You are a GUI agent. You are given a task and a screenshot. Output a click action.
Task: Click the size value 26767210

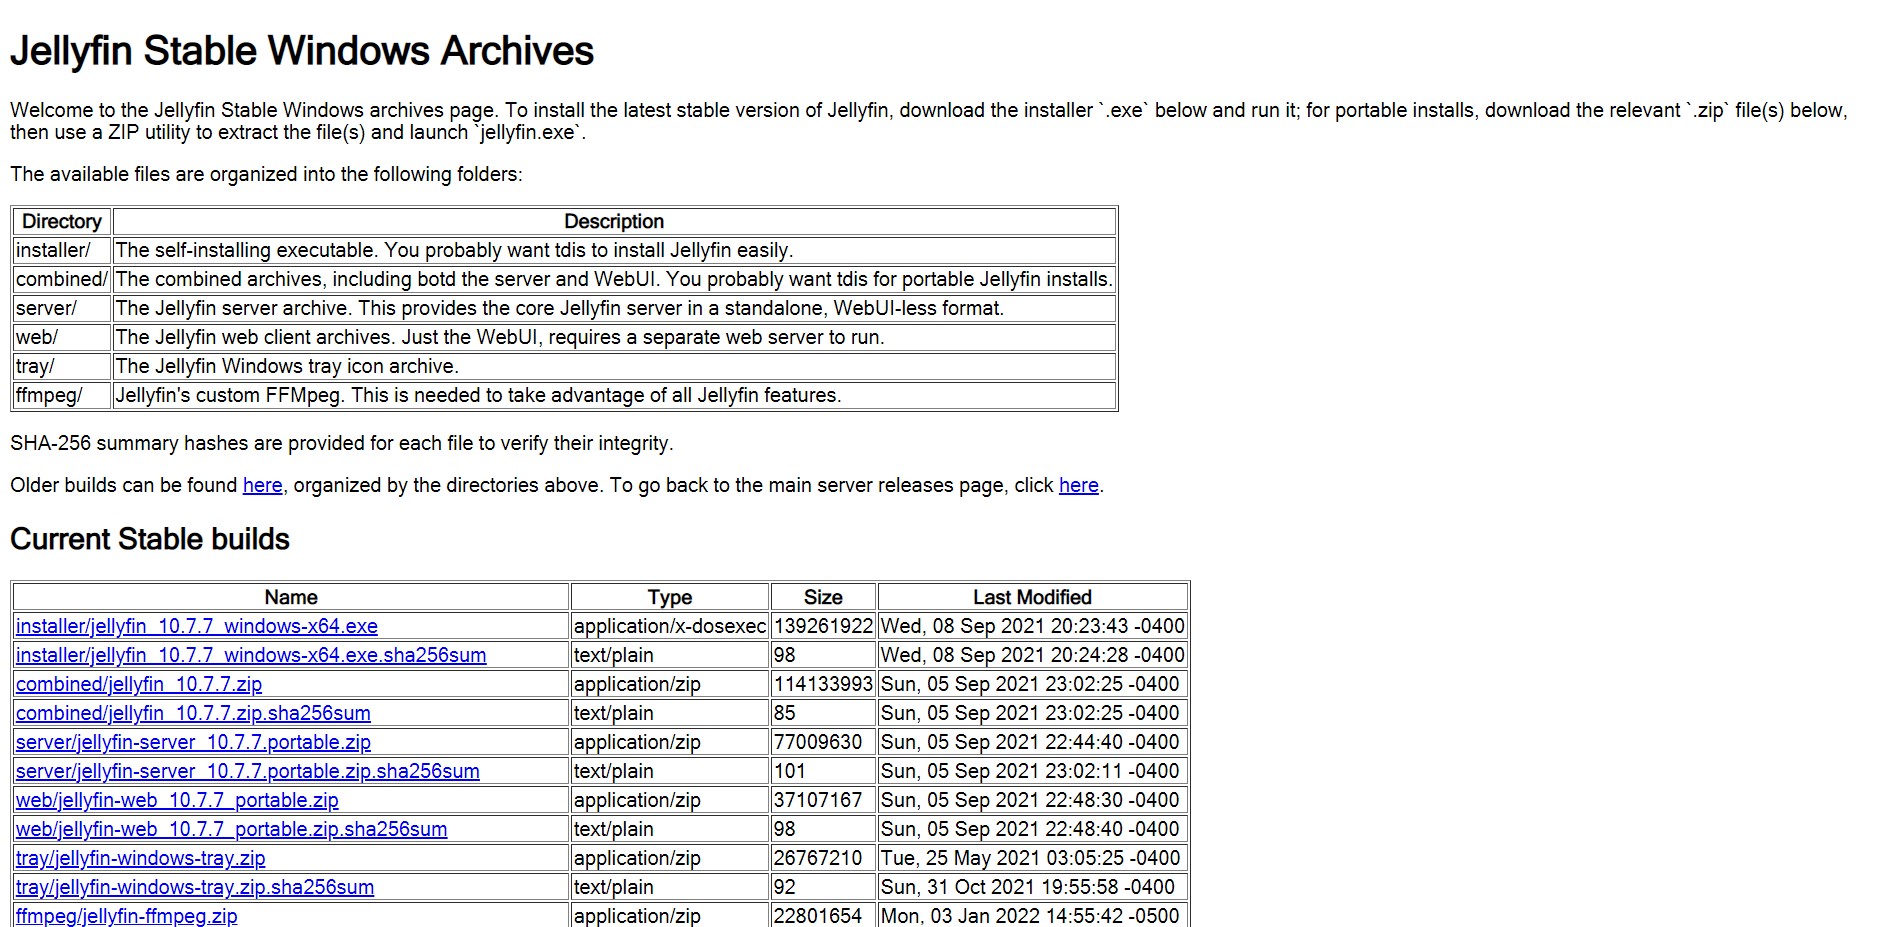pyautogui.click(x=823, y=858)
